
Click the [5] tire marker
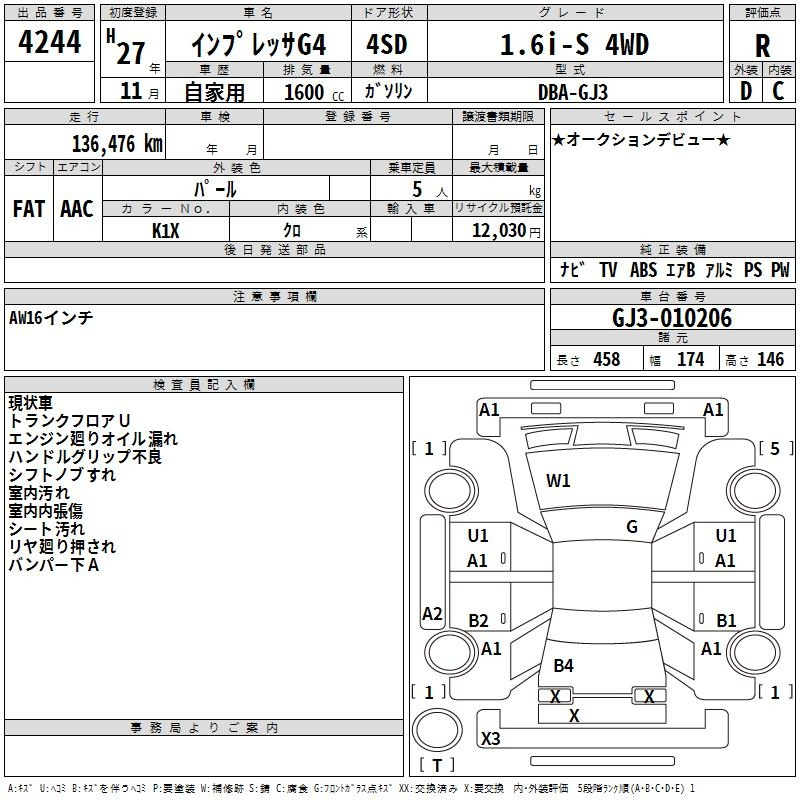click(775, 448)
